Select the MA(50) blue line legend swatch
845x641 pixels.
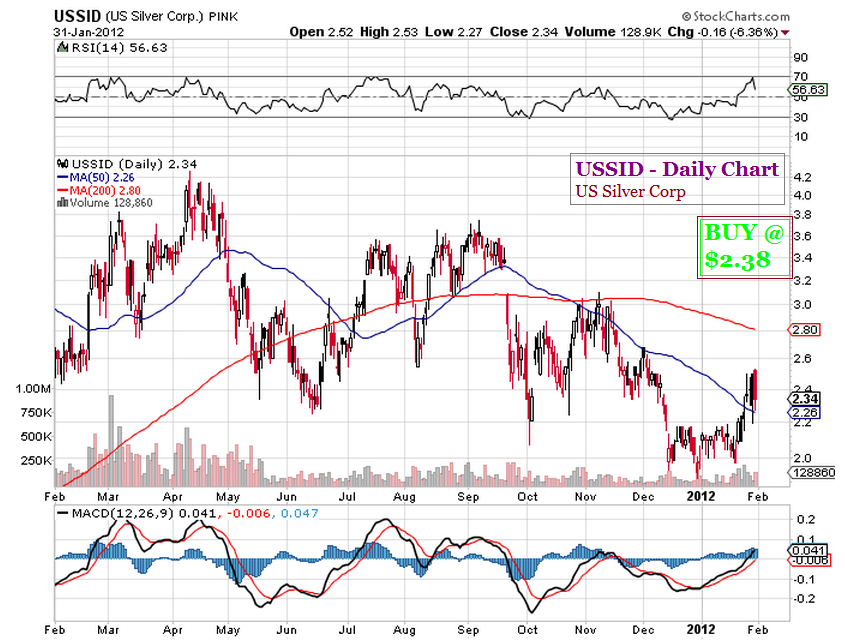tap(63, 177)
